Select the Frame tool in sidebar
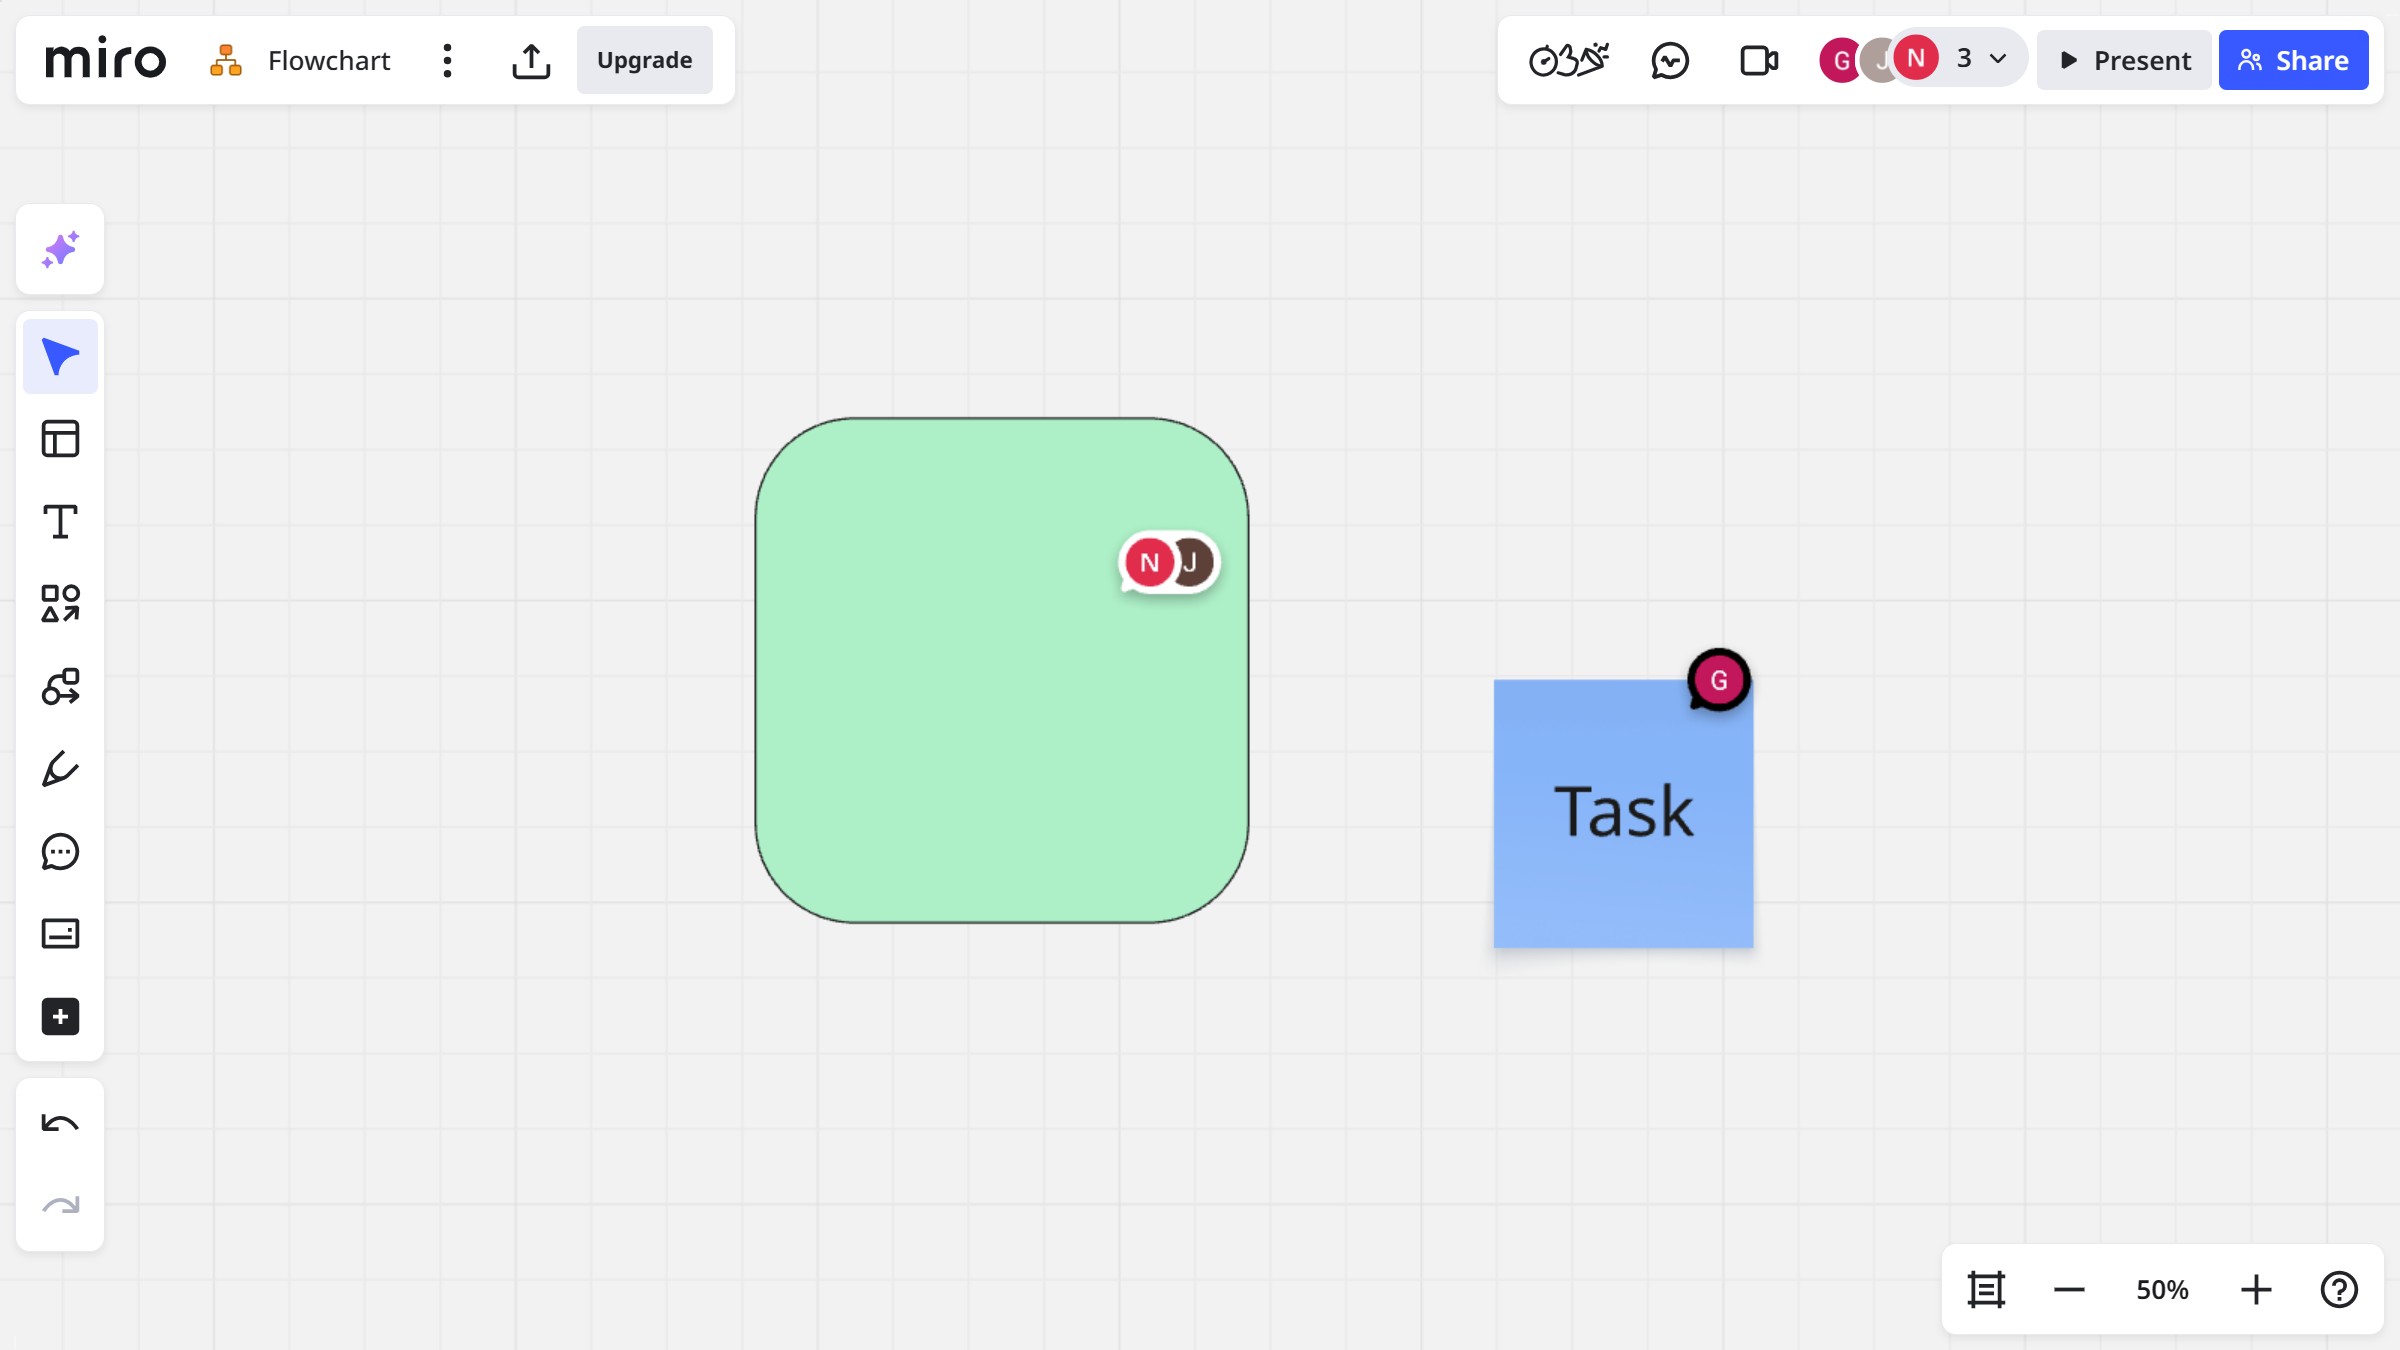2400x1350 pixels. click(x=60, y=934)
